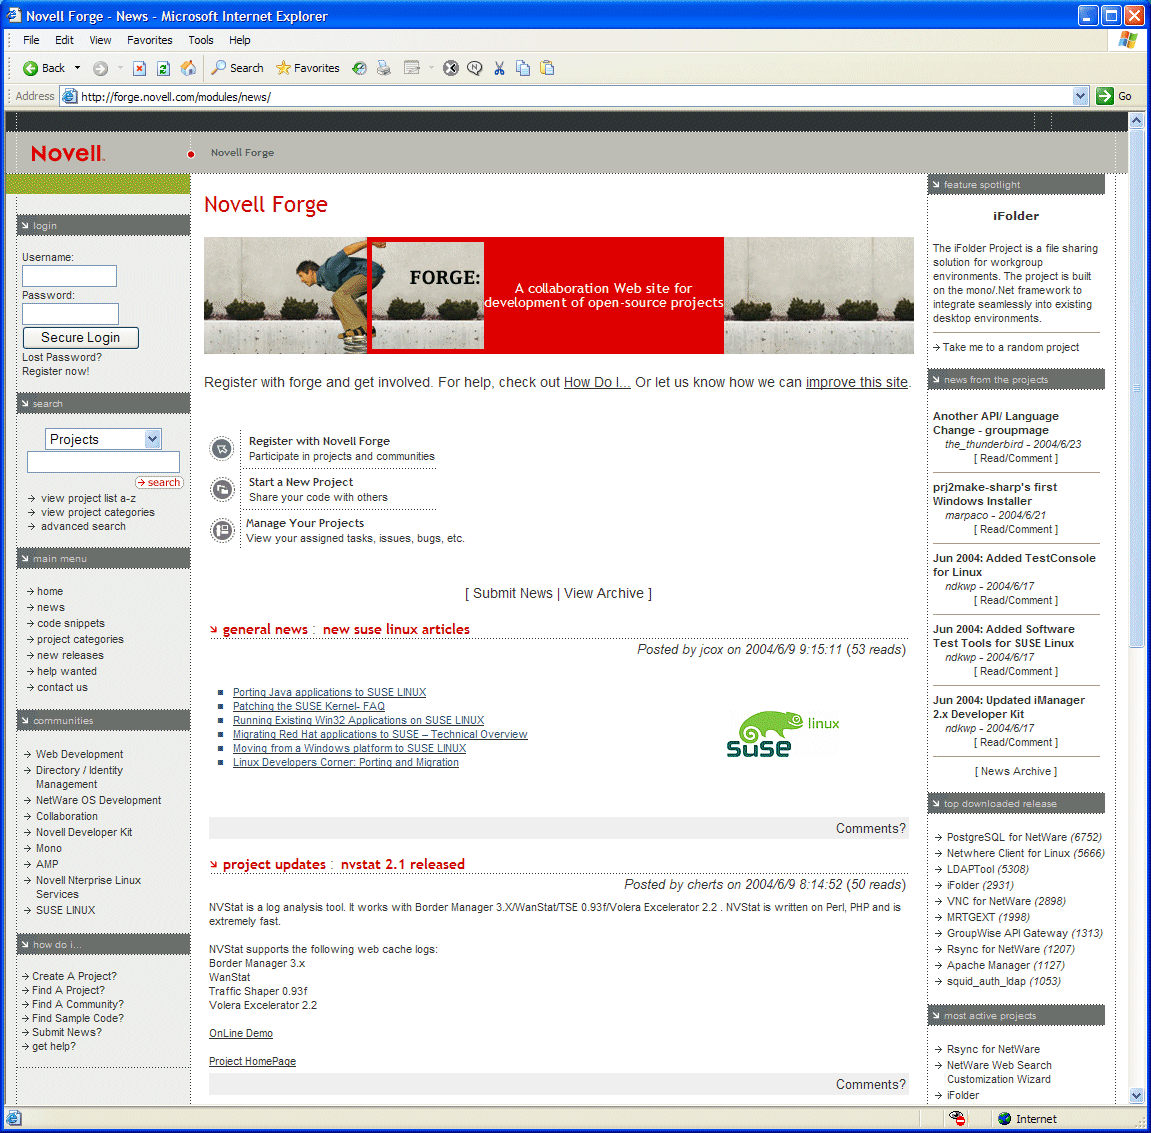Click the Back button in toolbar
1151x1133 pixels.
[x=44, y=68]
